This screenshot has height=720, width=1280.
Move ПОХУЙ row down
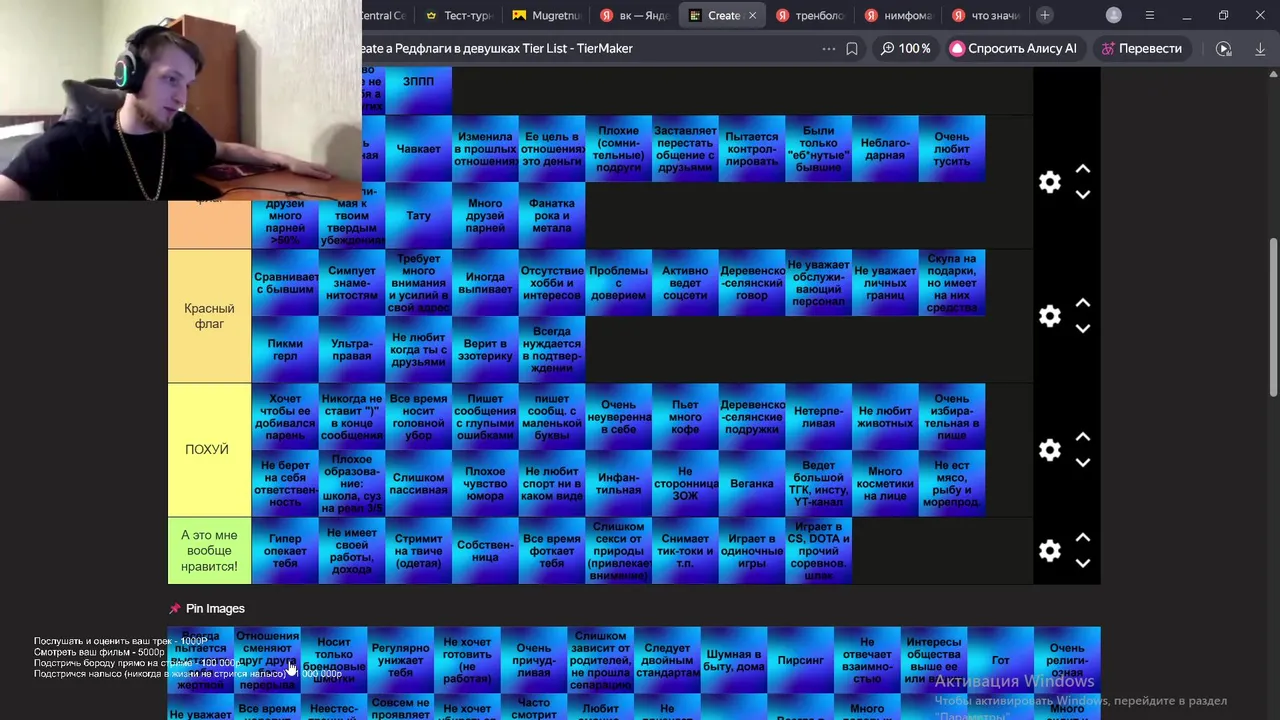(x=1083, y=463)
